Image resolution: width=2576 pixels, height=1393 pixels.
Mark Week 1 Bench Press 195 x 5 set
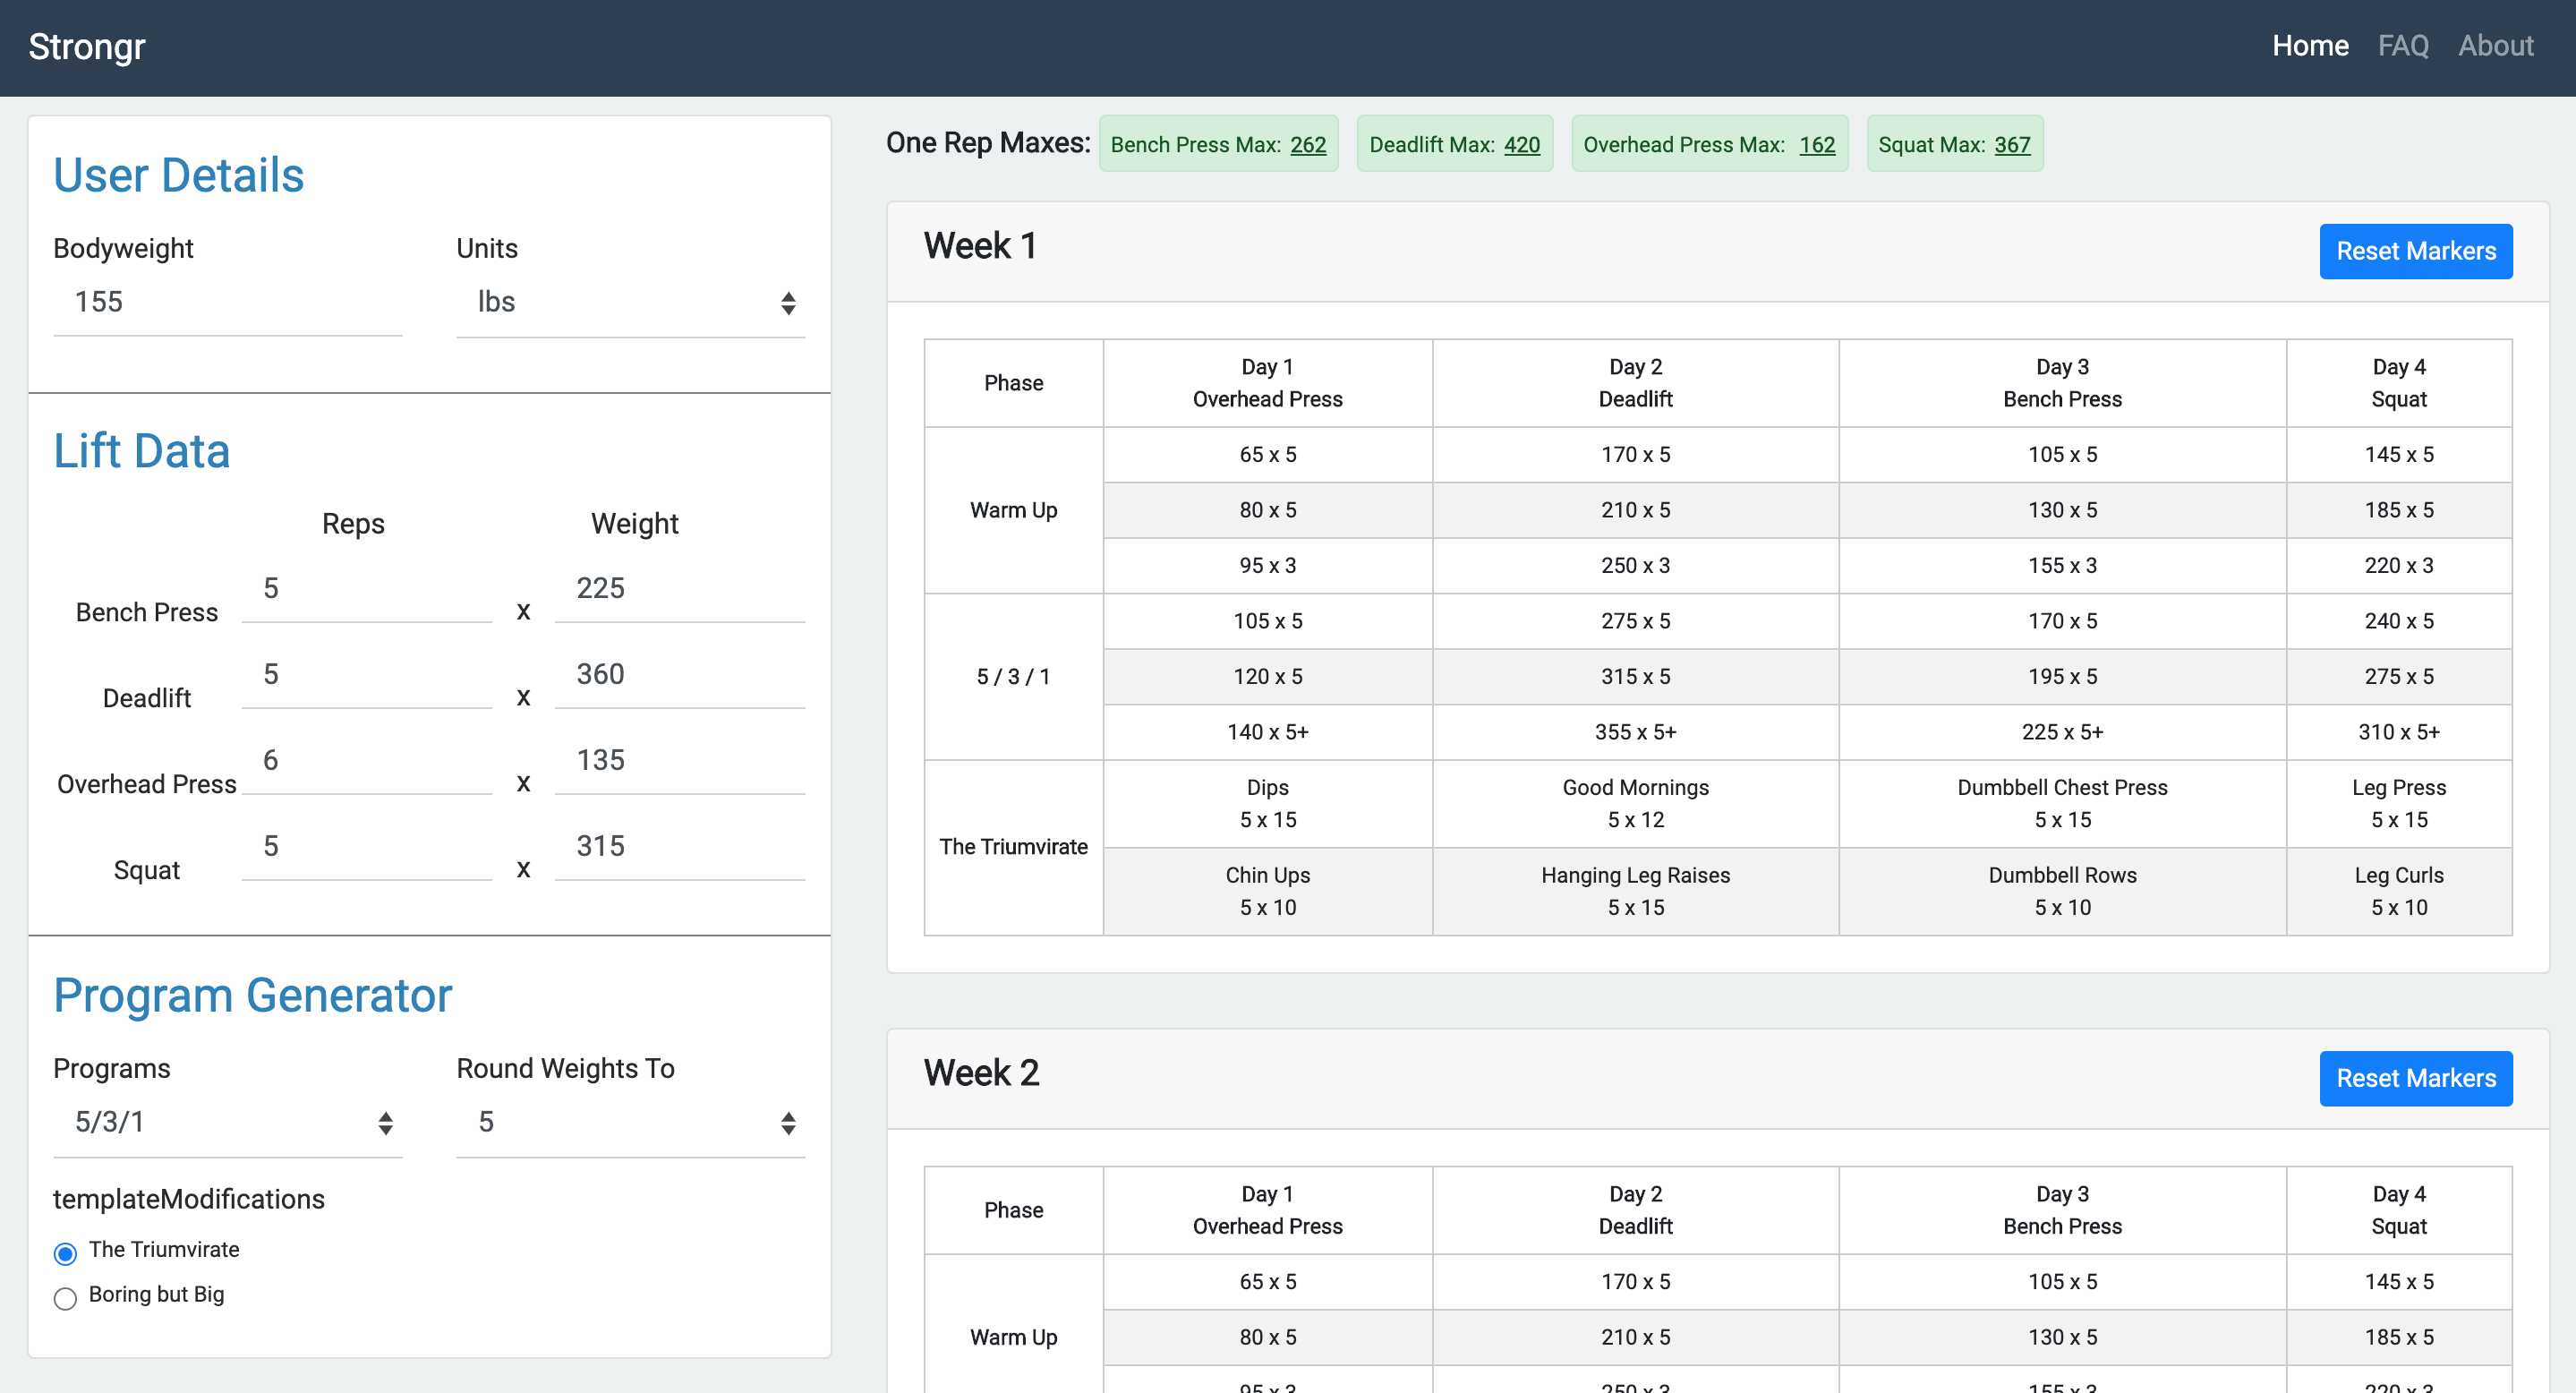[x=2062, y=677]
